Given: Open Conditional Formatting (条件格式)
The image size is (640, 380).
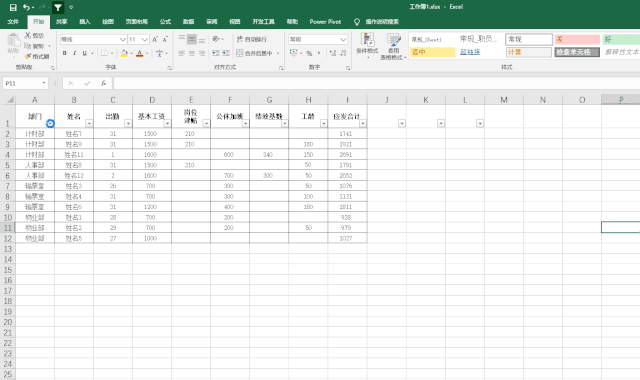Looking at the screenshot, I should pos(367,46).
